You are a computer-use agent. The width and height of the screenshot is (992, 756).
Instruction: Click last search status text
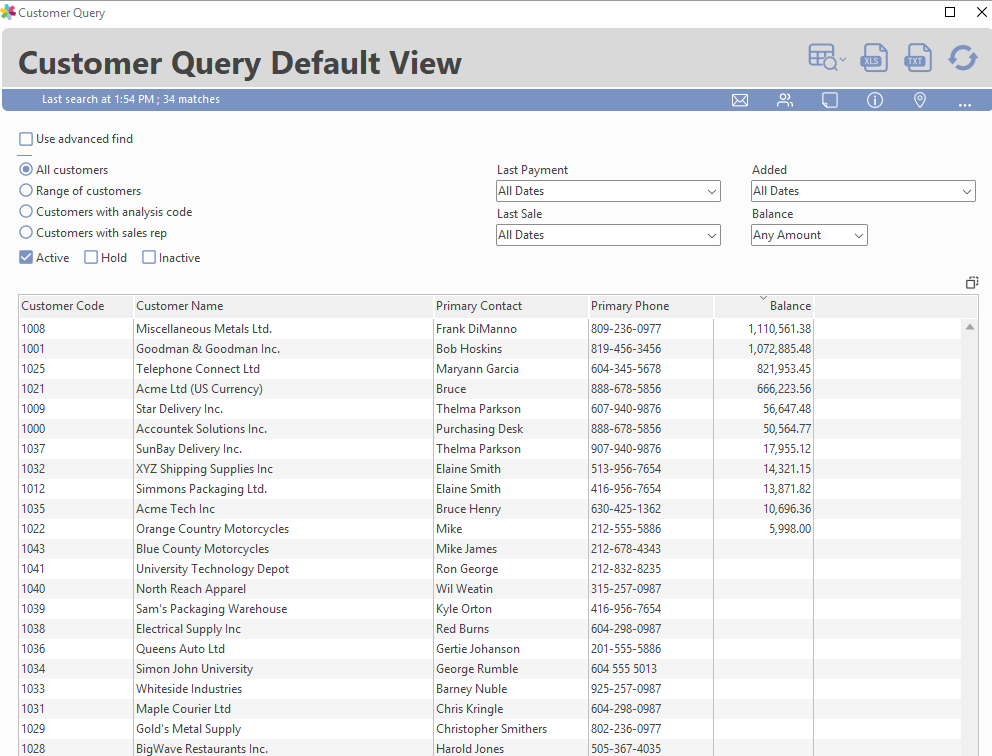pyautogui.click(x=131, y=99)
